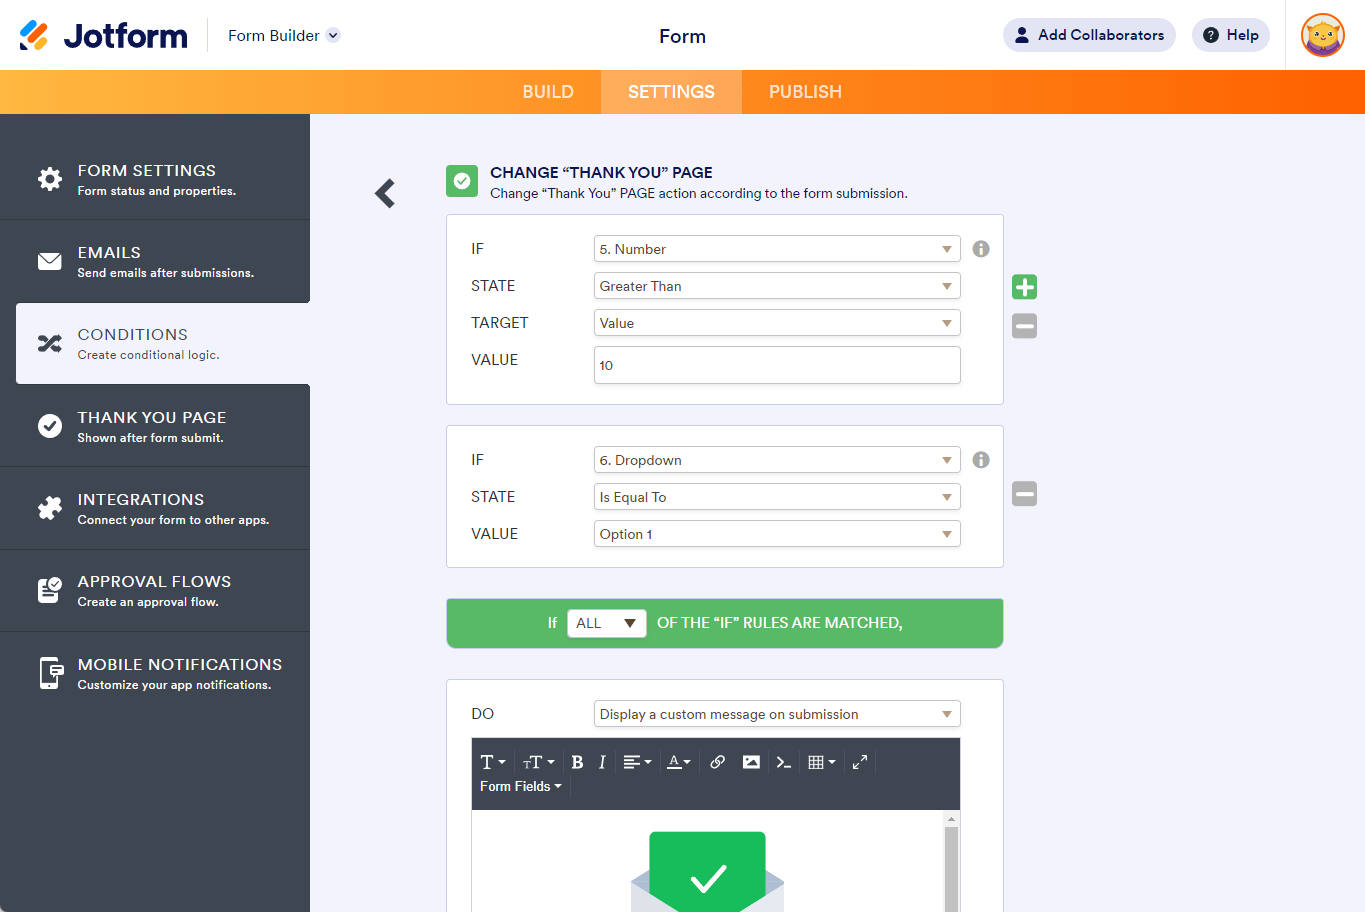Open the font size menu

538,762
